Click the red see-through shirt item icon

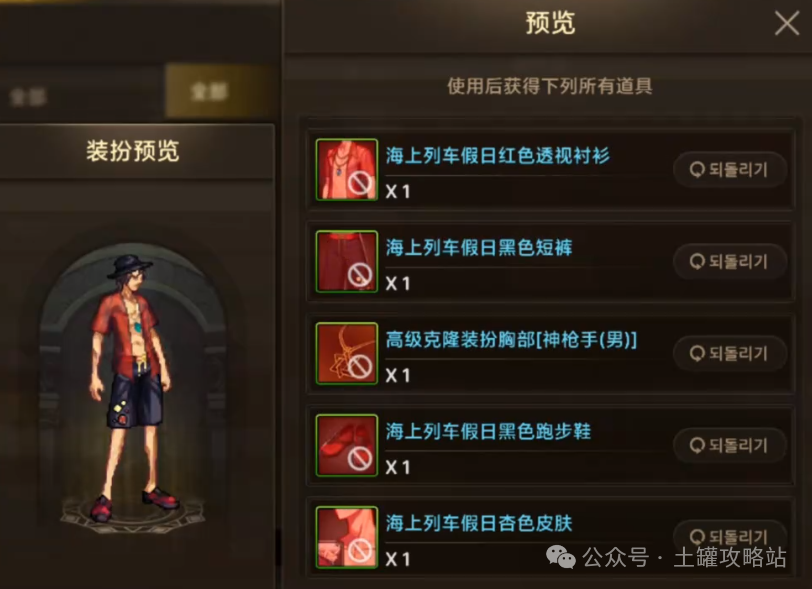click(346, 169)
